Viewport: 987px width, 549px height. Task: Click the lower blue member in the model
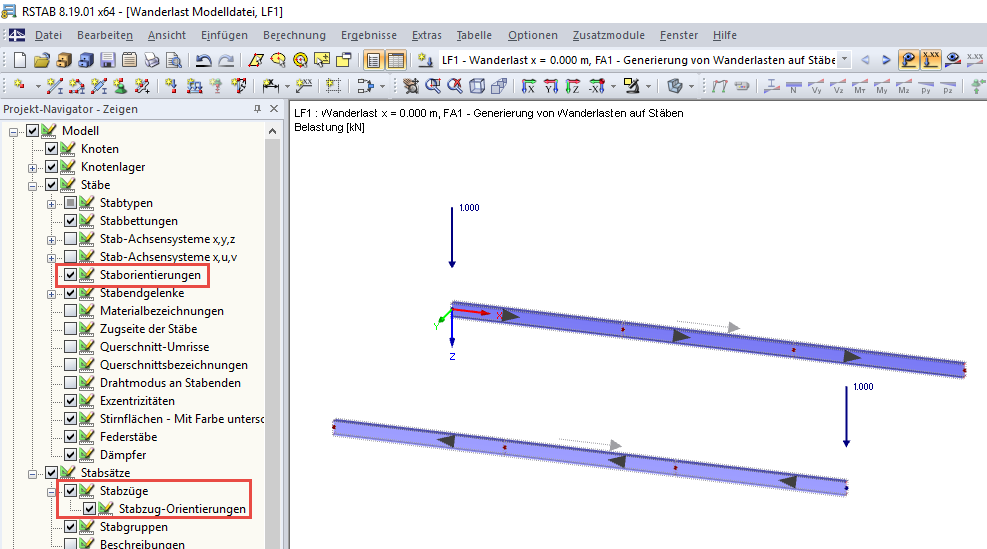[x=590, y=458]
